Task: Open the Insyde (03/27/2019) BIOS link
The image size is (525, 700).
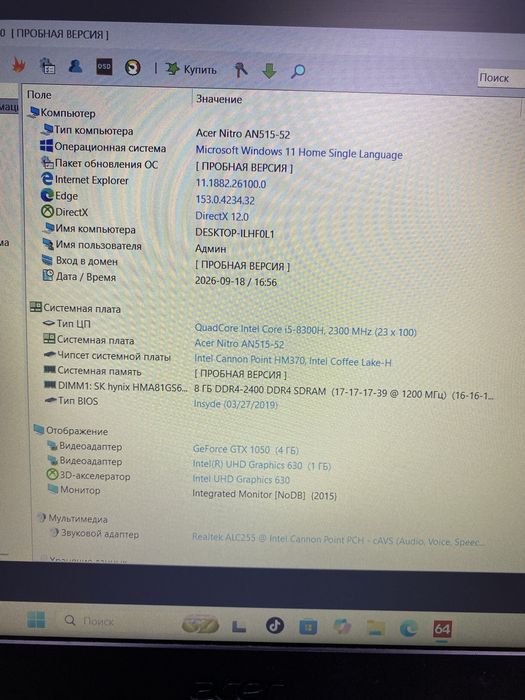Action: 236,404
